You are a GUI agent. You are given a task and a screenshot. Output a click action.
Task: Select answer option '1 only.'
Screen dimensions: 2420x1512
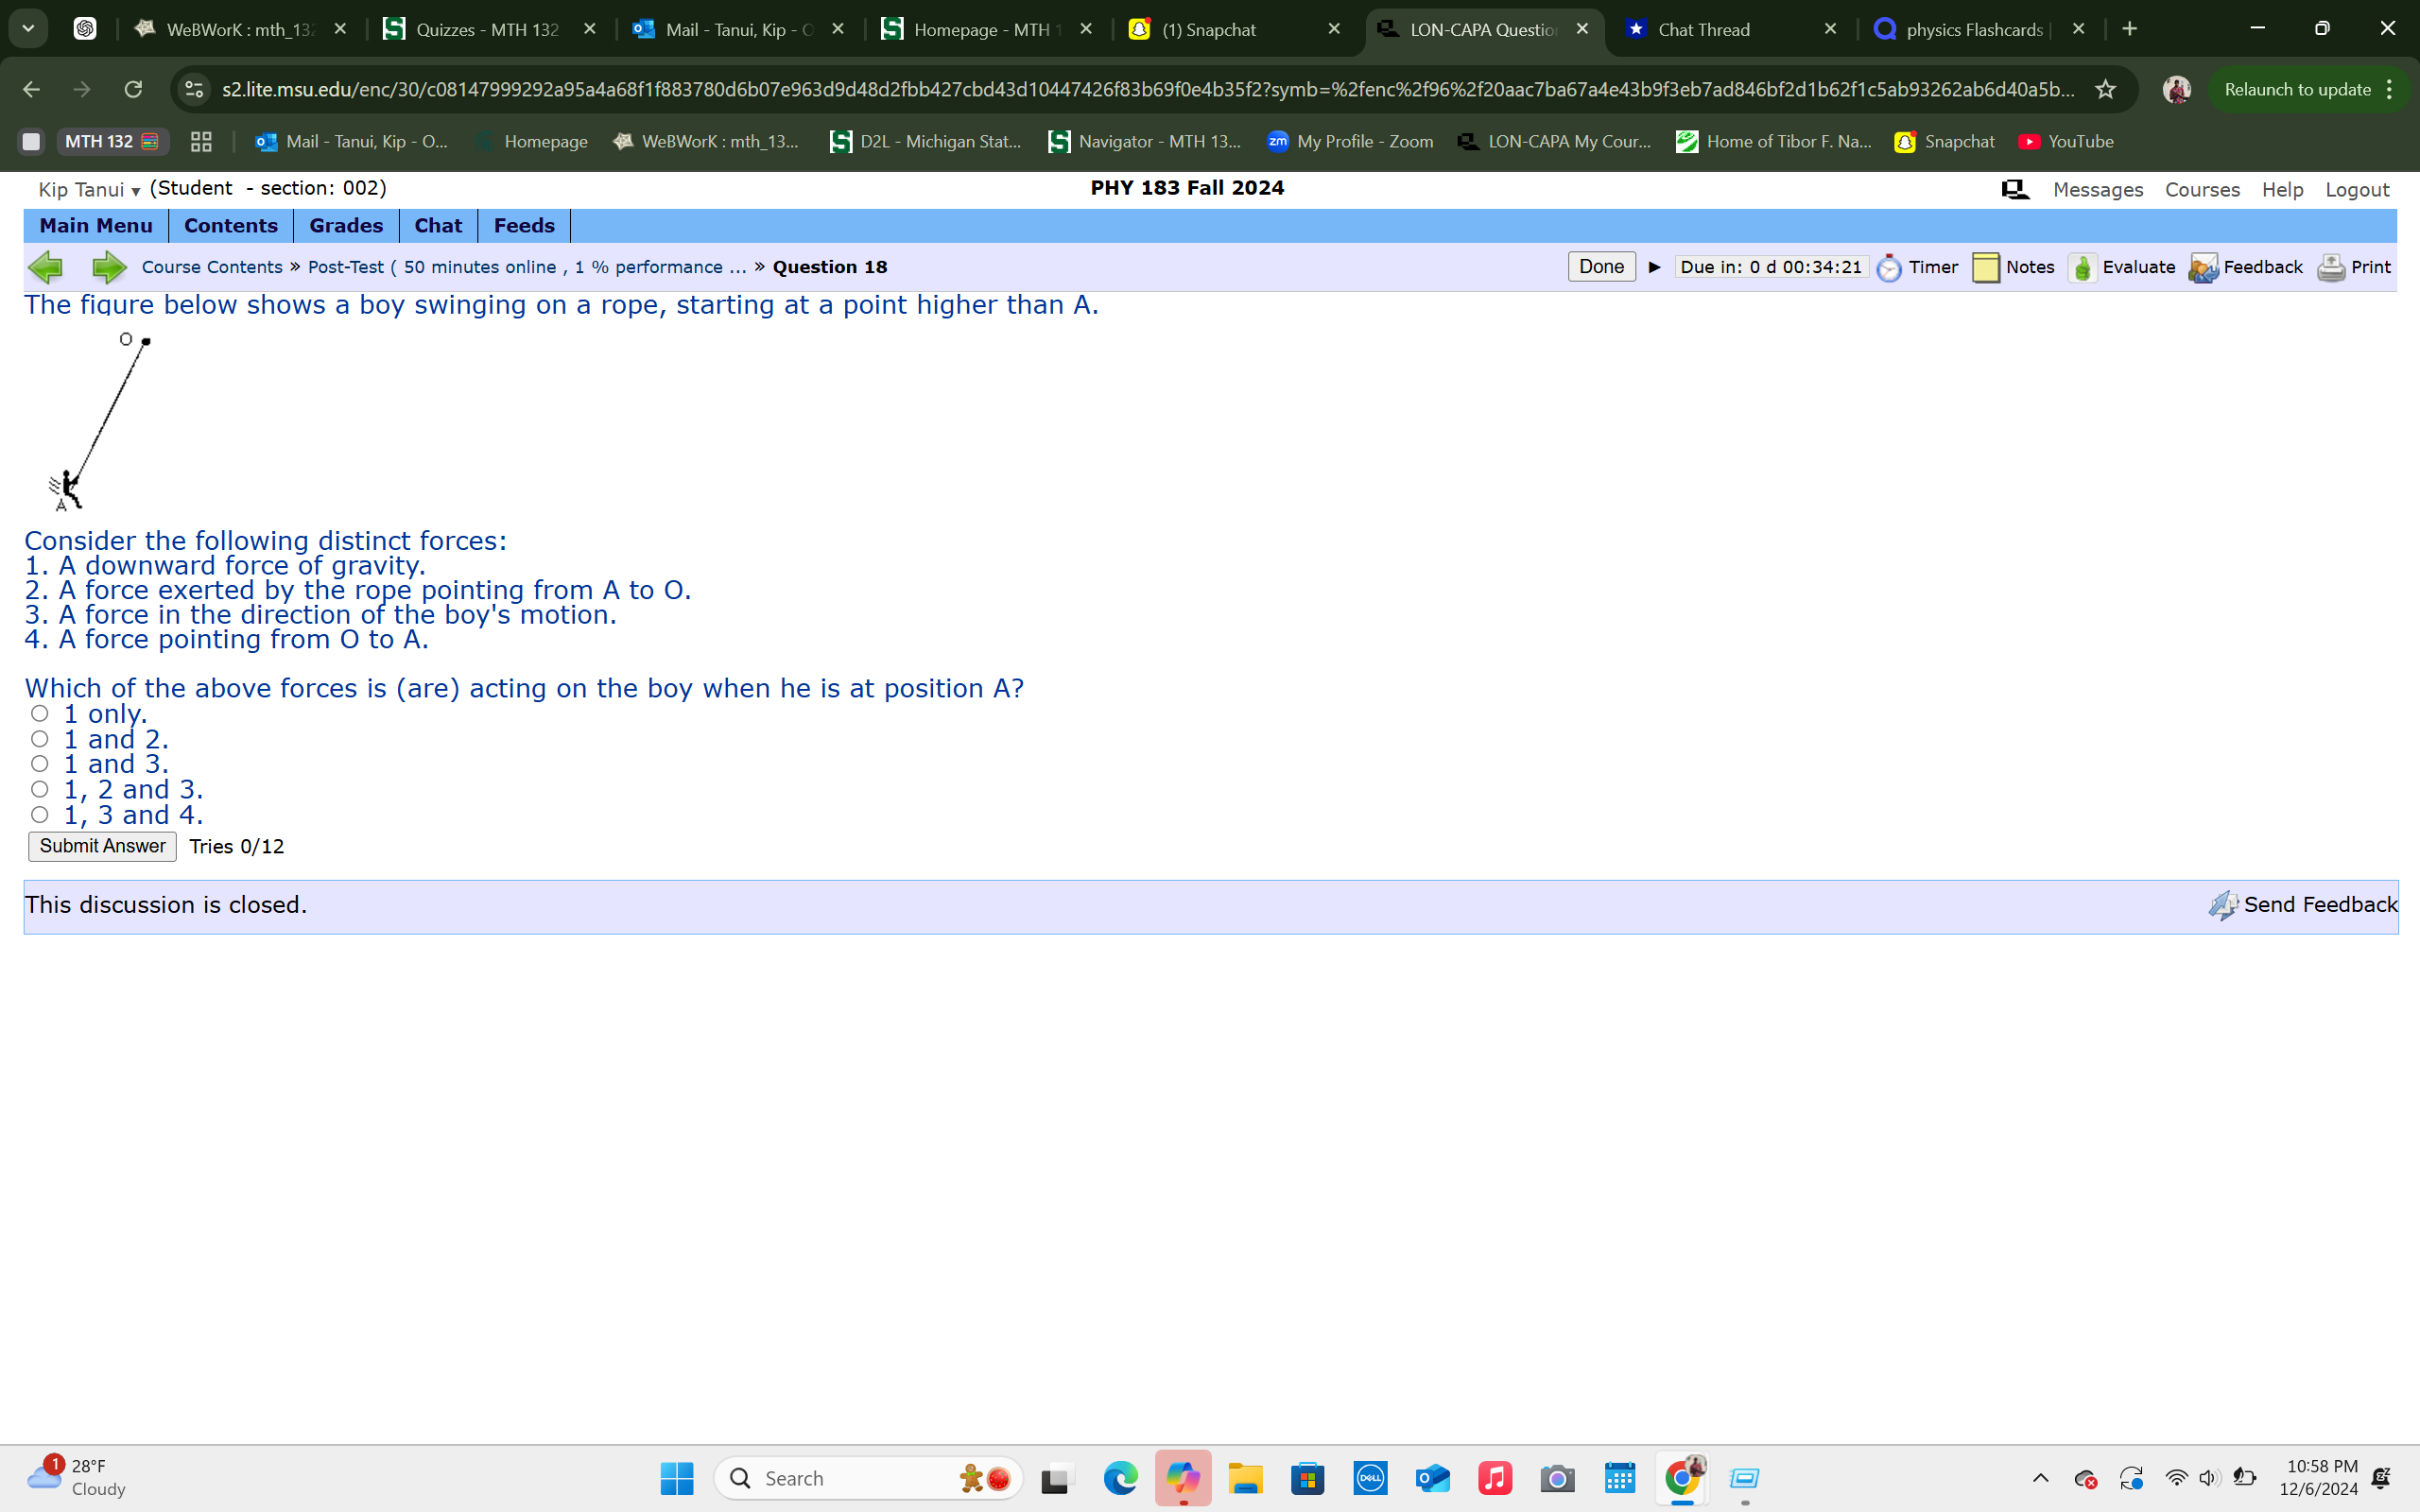pos(40,712)
